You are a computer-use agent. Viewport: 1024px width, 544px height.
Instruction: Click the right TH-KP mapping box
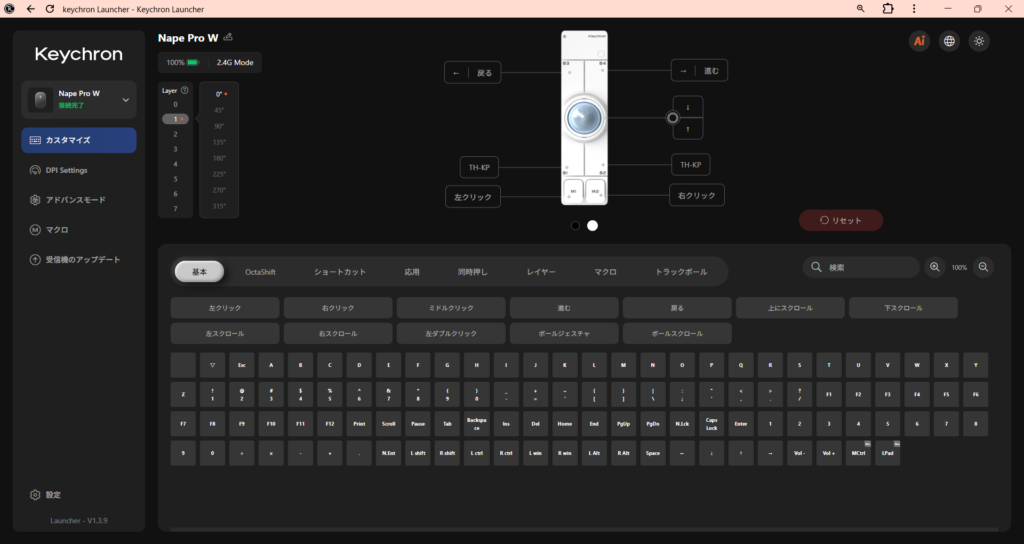pos(690,165)
